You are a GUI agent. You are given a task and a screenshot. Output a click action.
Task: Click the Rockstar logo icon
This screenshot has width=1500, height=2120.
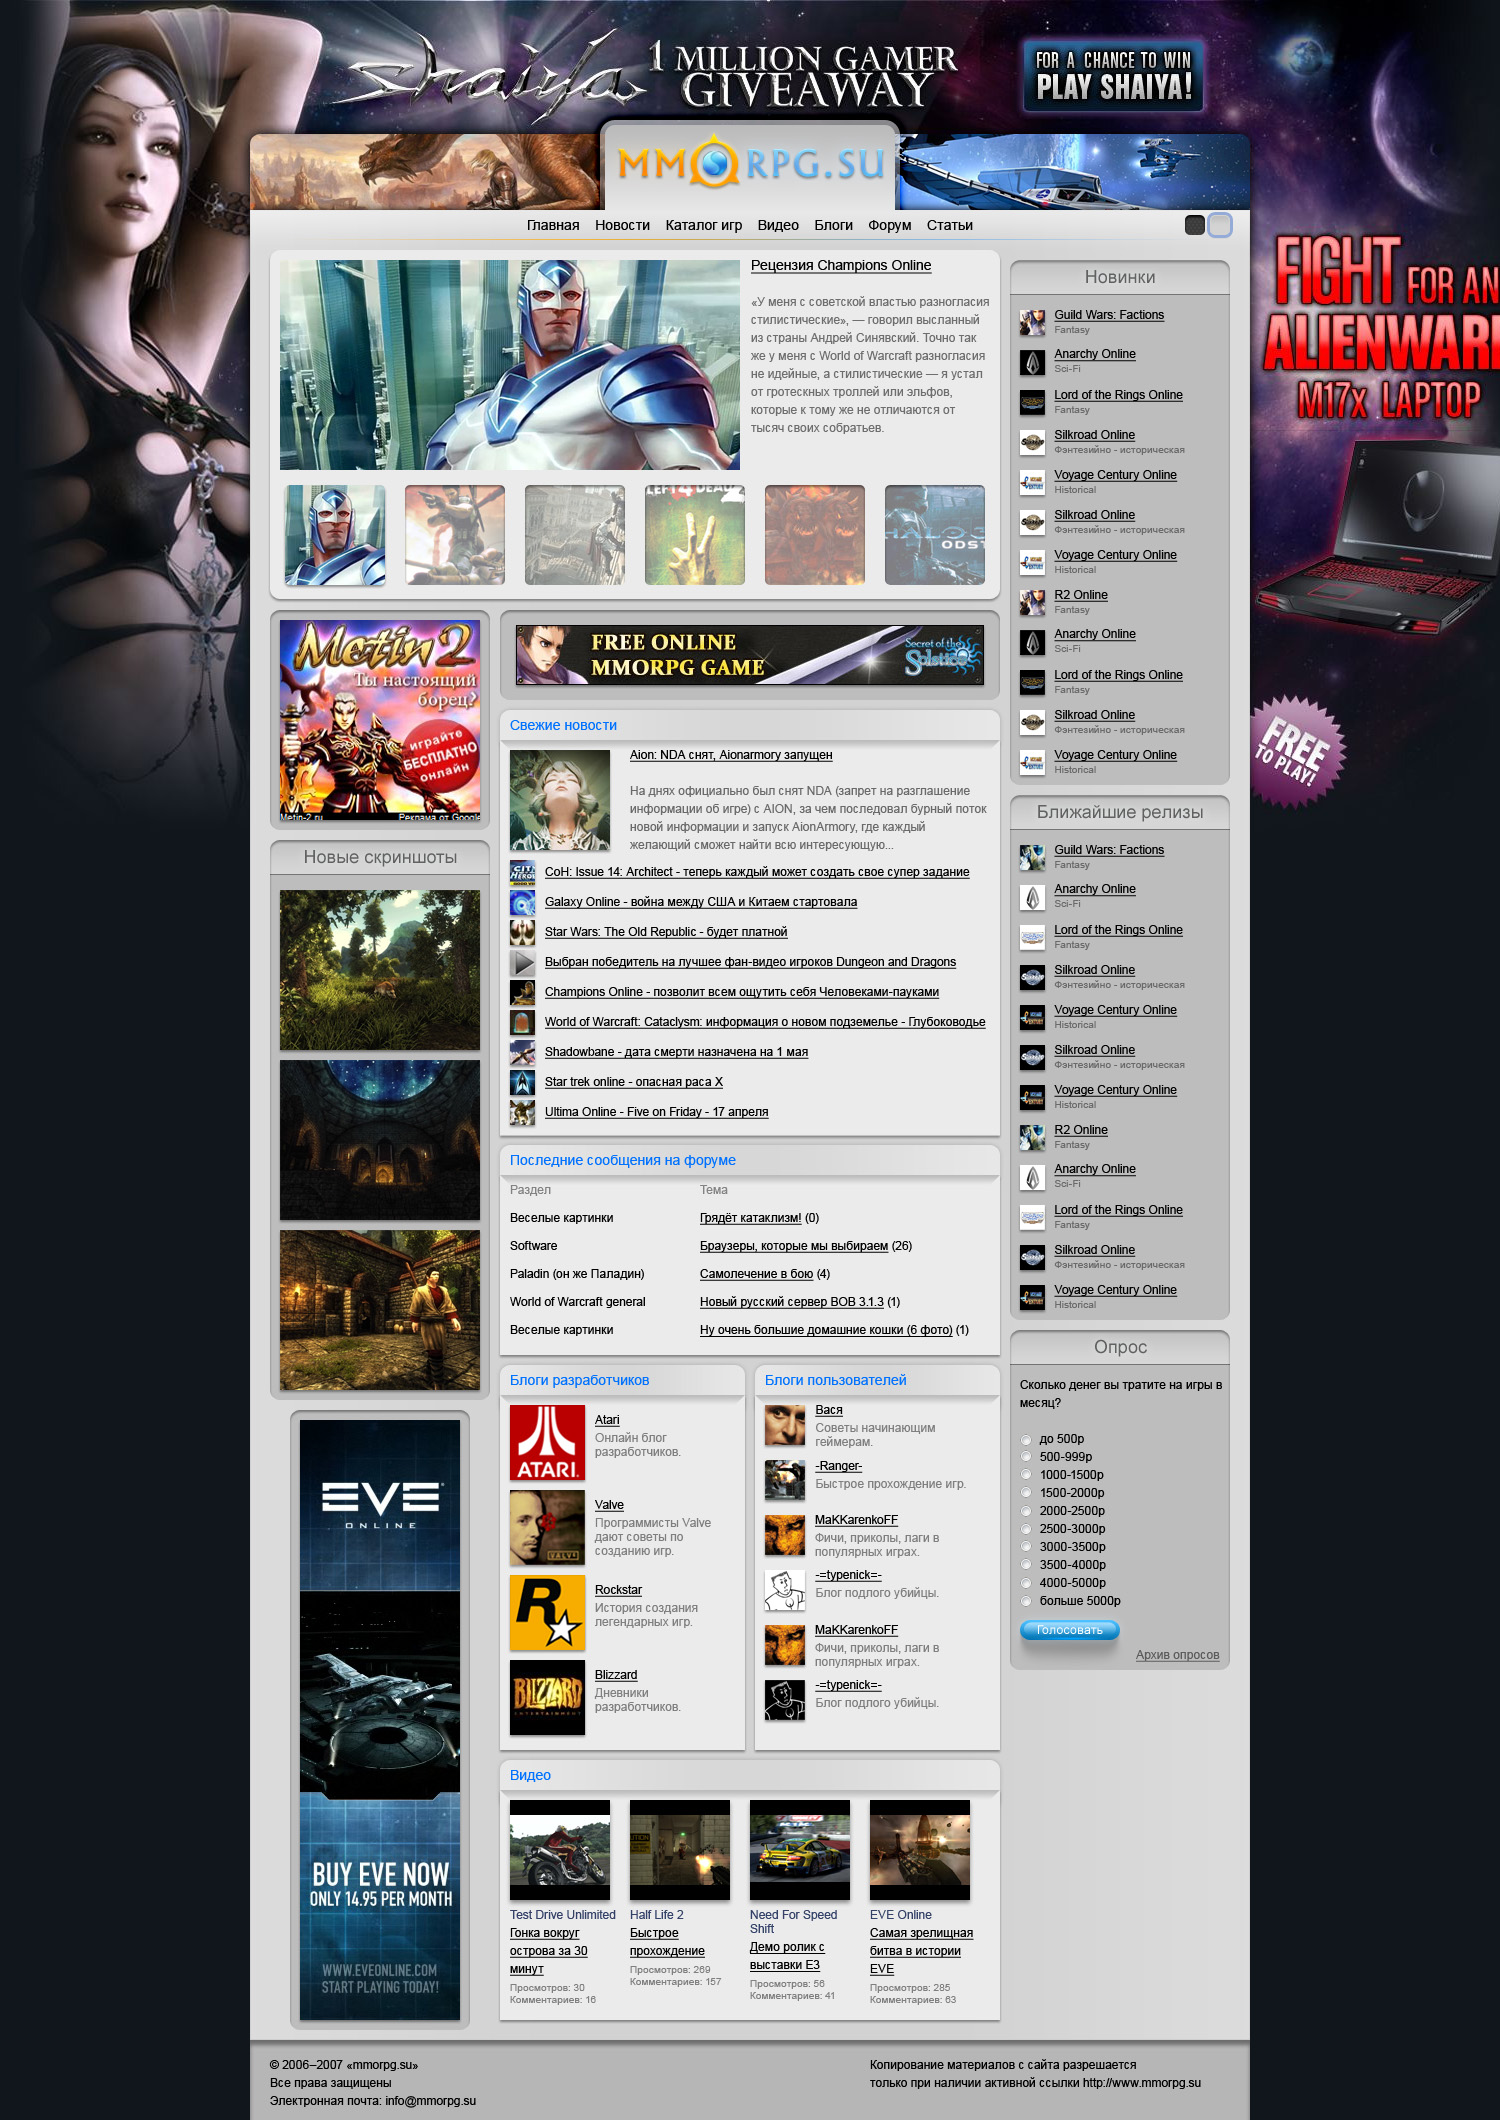[547, 1612]
